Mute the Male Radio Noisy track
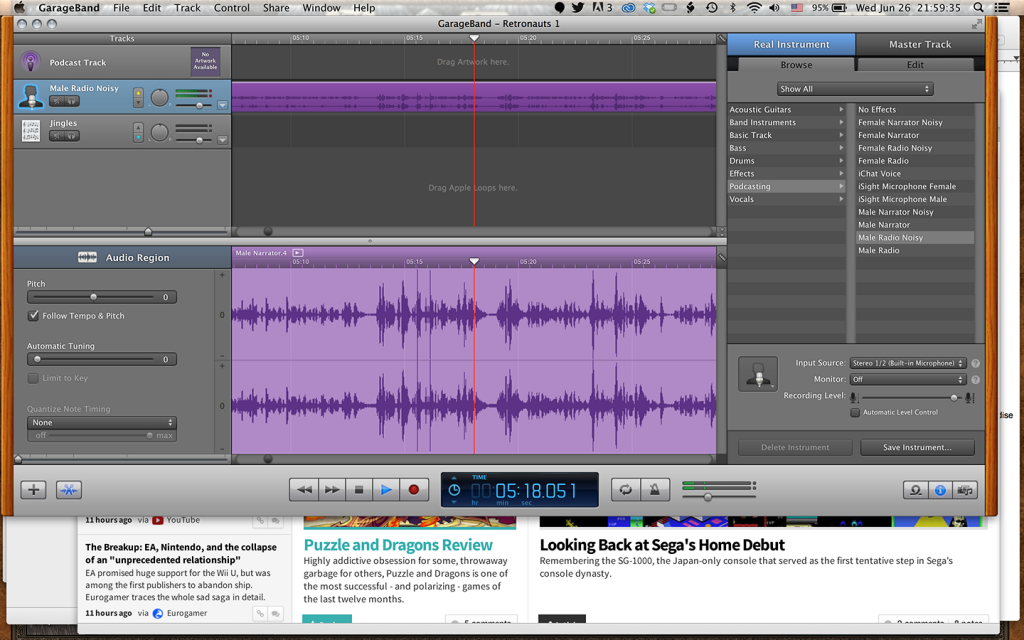 pyautogui.click(x=57, y=101)
